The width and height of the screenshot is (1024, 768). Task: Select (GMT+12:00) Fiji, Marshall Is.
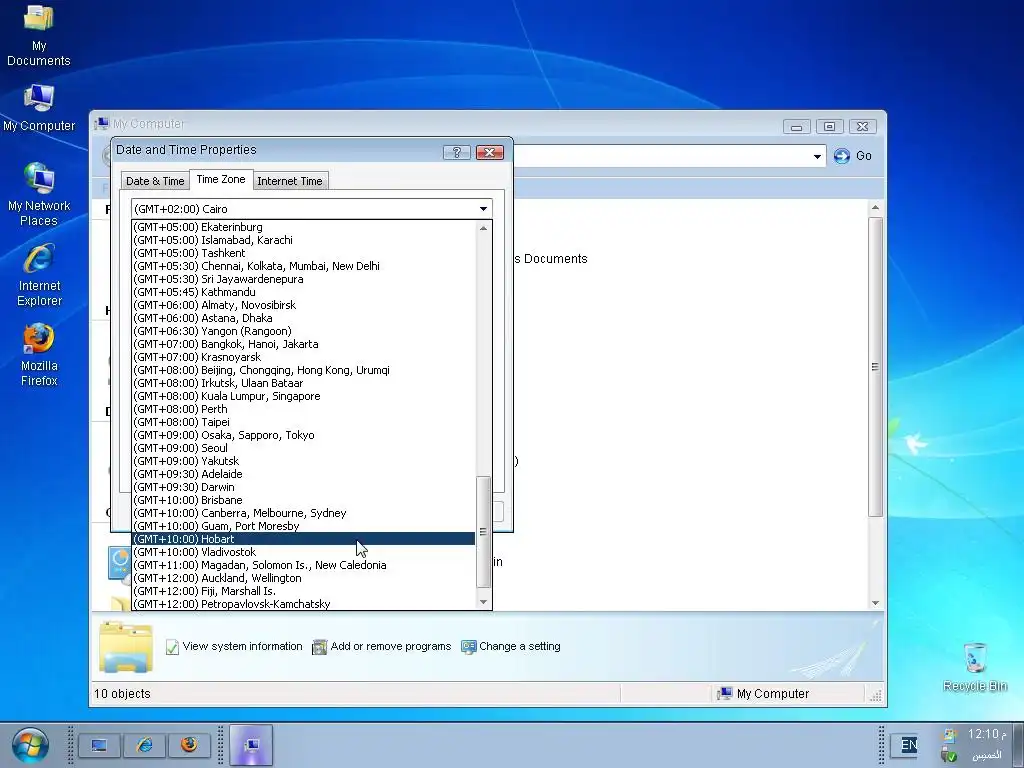(x=304, y=591)
